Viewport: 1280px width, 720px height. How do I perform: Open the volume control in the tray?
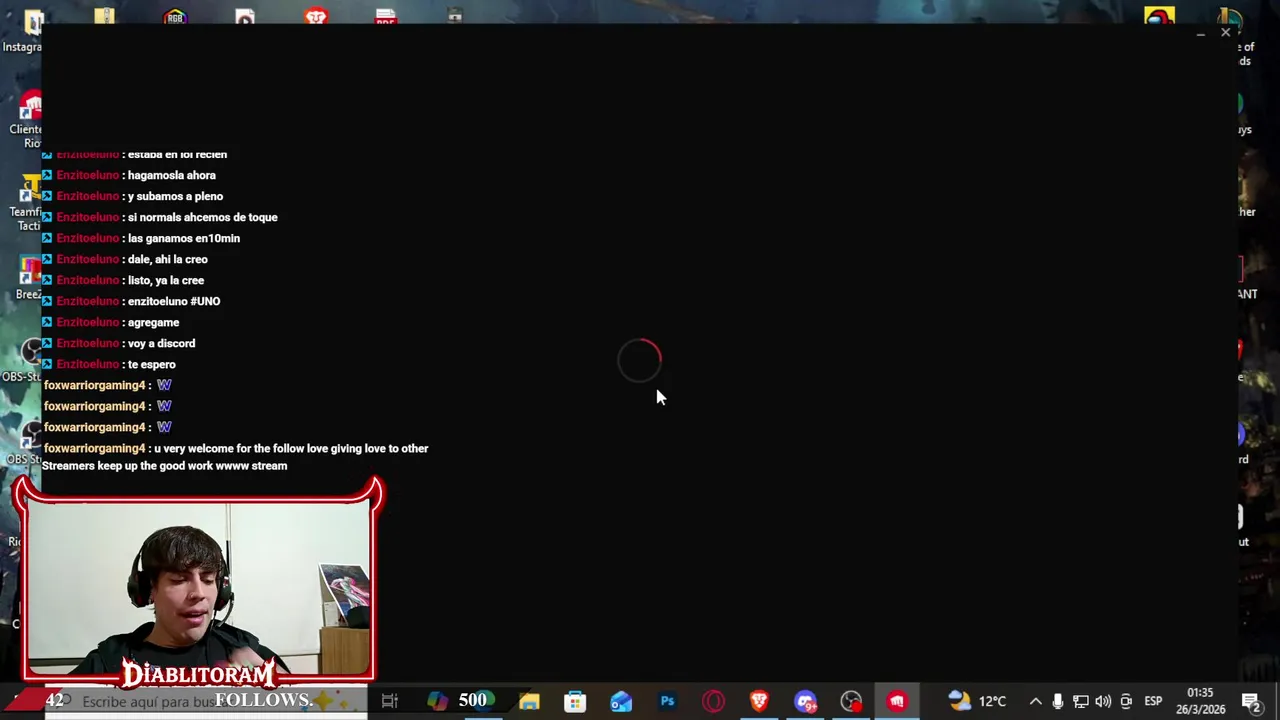tap(1103, 701)
